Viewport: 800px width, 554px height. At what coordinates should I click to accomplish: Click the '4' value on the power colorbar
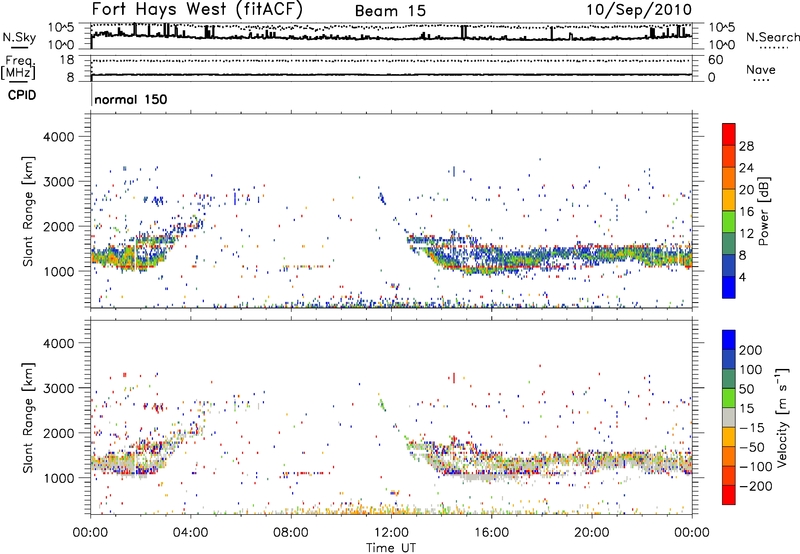pyautogui.click(x=742, y=278)
